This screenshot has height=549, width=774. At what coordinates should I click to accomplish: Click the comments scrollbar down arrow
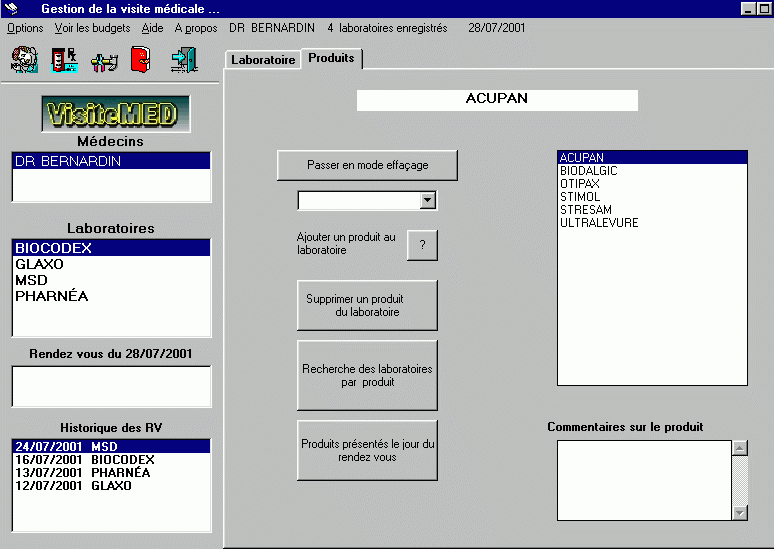point(739,512)
